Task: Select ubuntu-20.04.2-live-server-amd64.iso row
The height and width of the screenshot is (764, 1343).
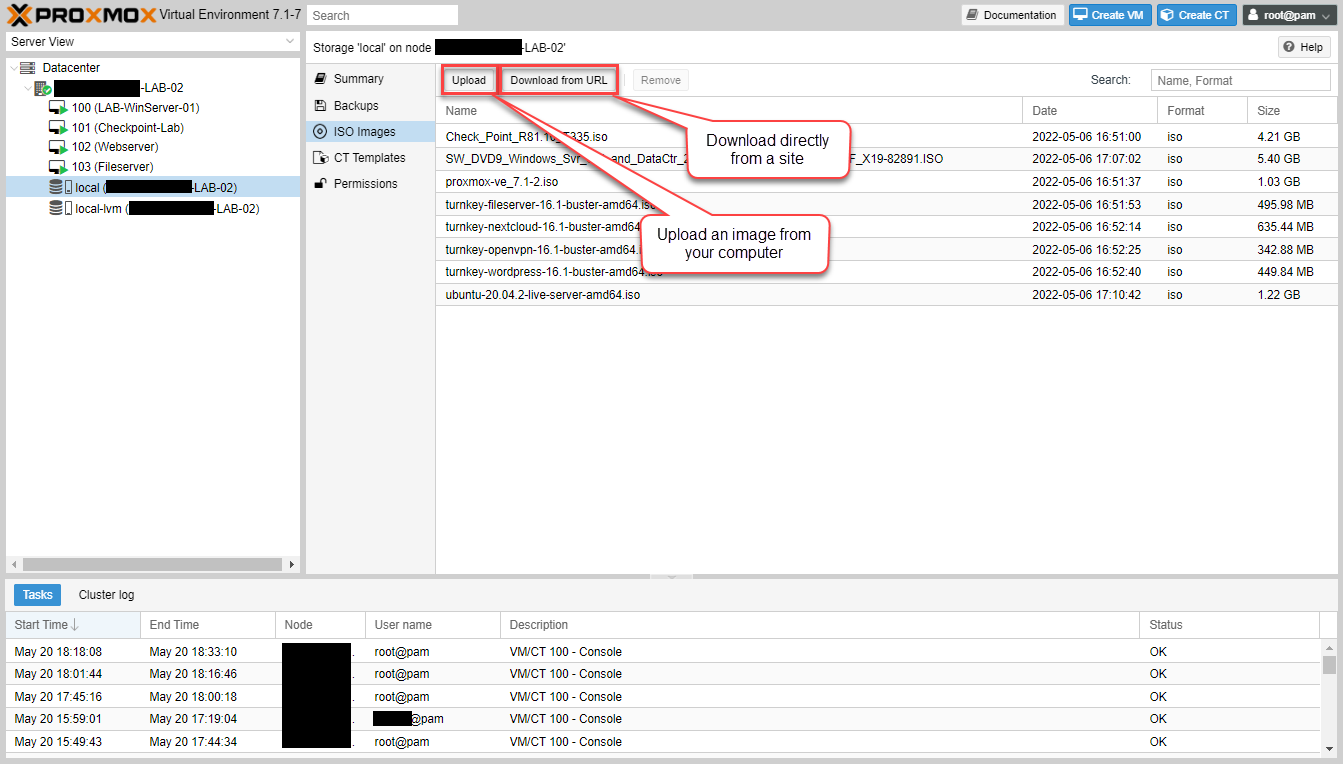Action: point(886,295)
